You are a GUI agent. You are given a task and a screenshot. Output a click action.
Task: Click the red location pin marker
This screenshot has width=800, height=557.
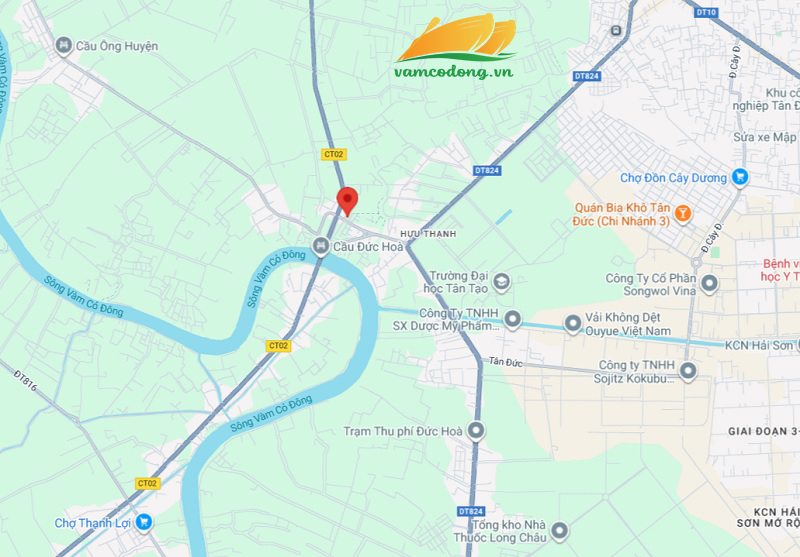tap(347, 201)
